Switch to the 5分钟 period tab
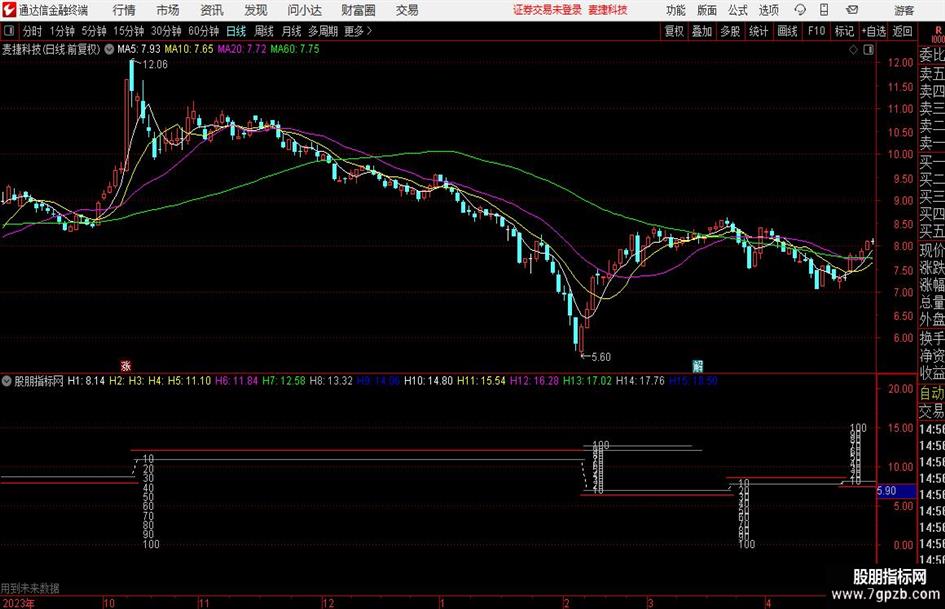The image size is (945, 609). click(x=94, y=31)
